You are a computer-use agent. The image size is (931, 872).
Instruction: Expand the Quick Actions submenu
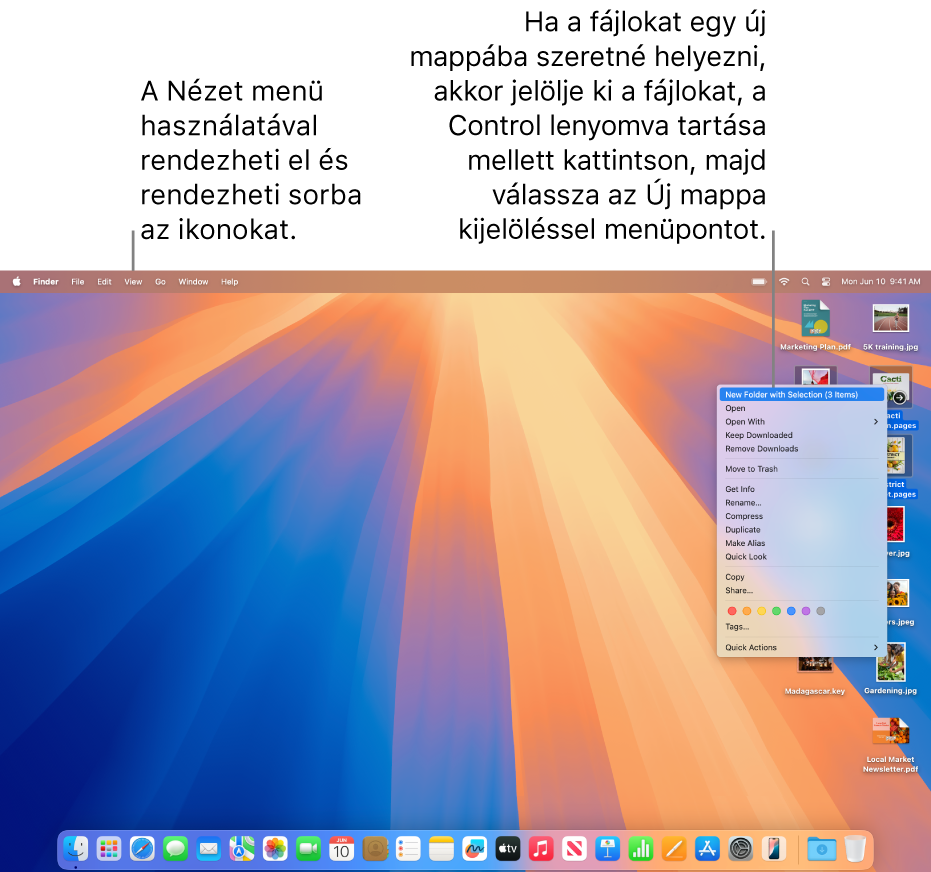[801, 648]
